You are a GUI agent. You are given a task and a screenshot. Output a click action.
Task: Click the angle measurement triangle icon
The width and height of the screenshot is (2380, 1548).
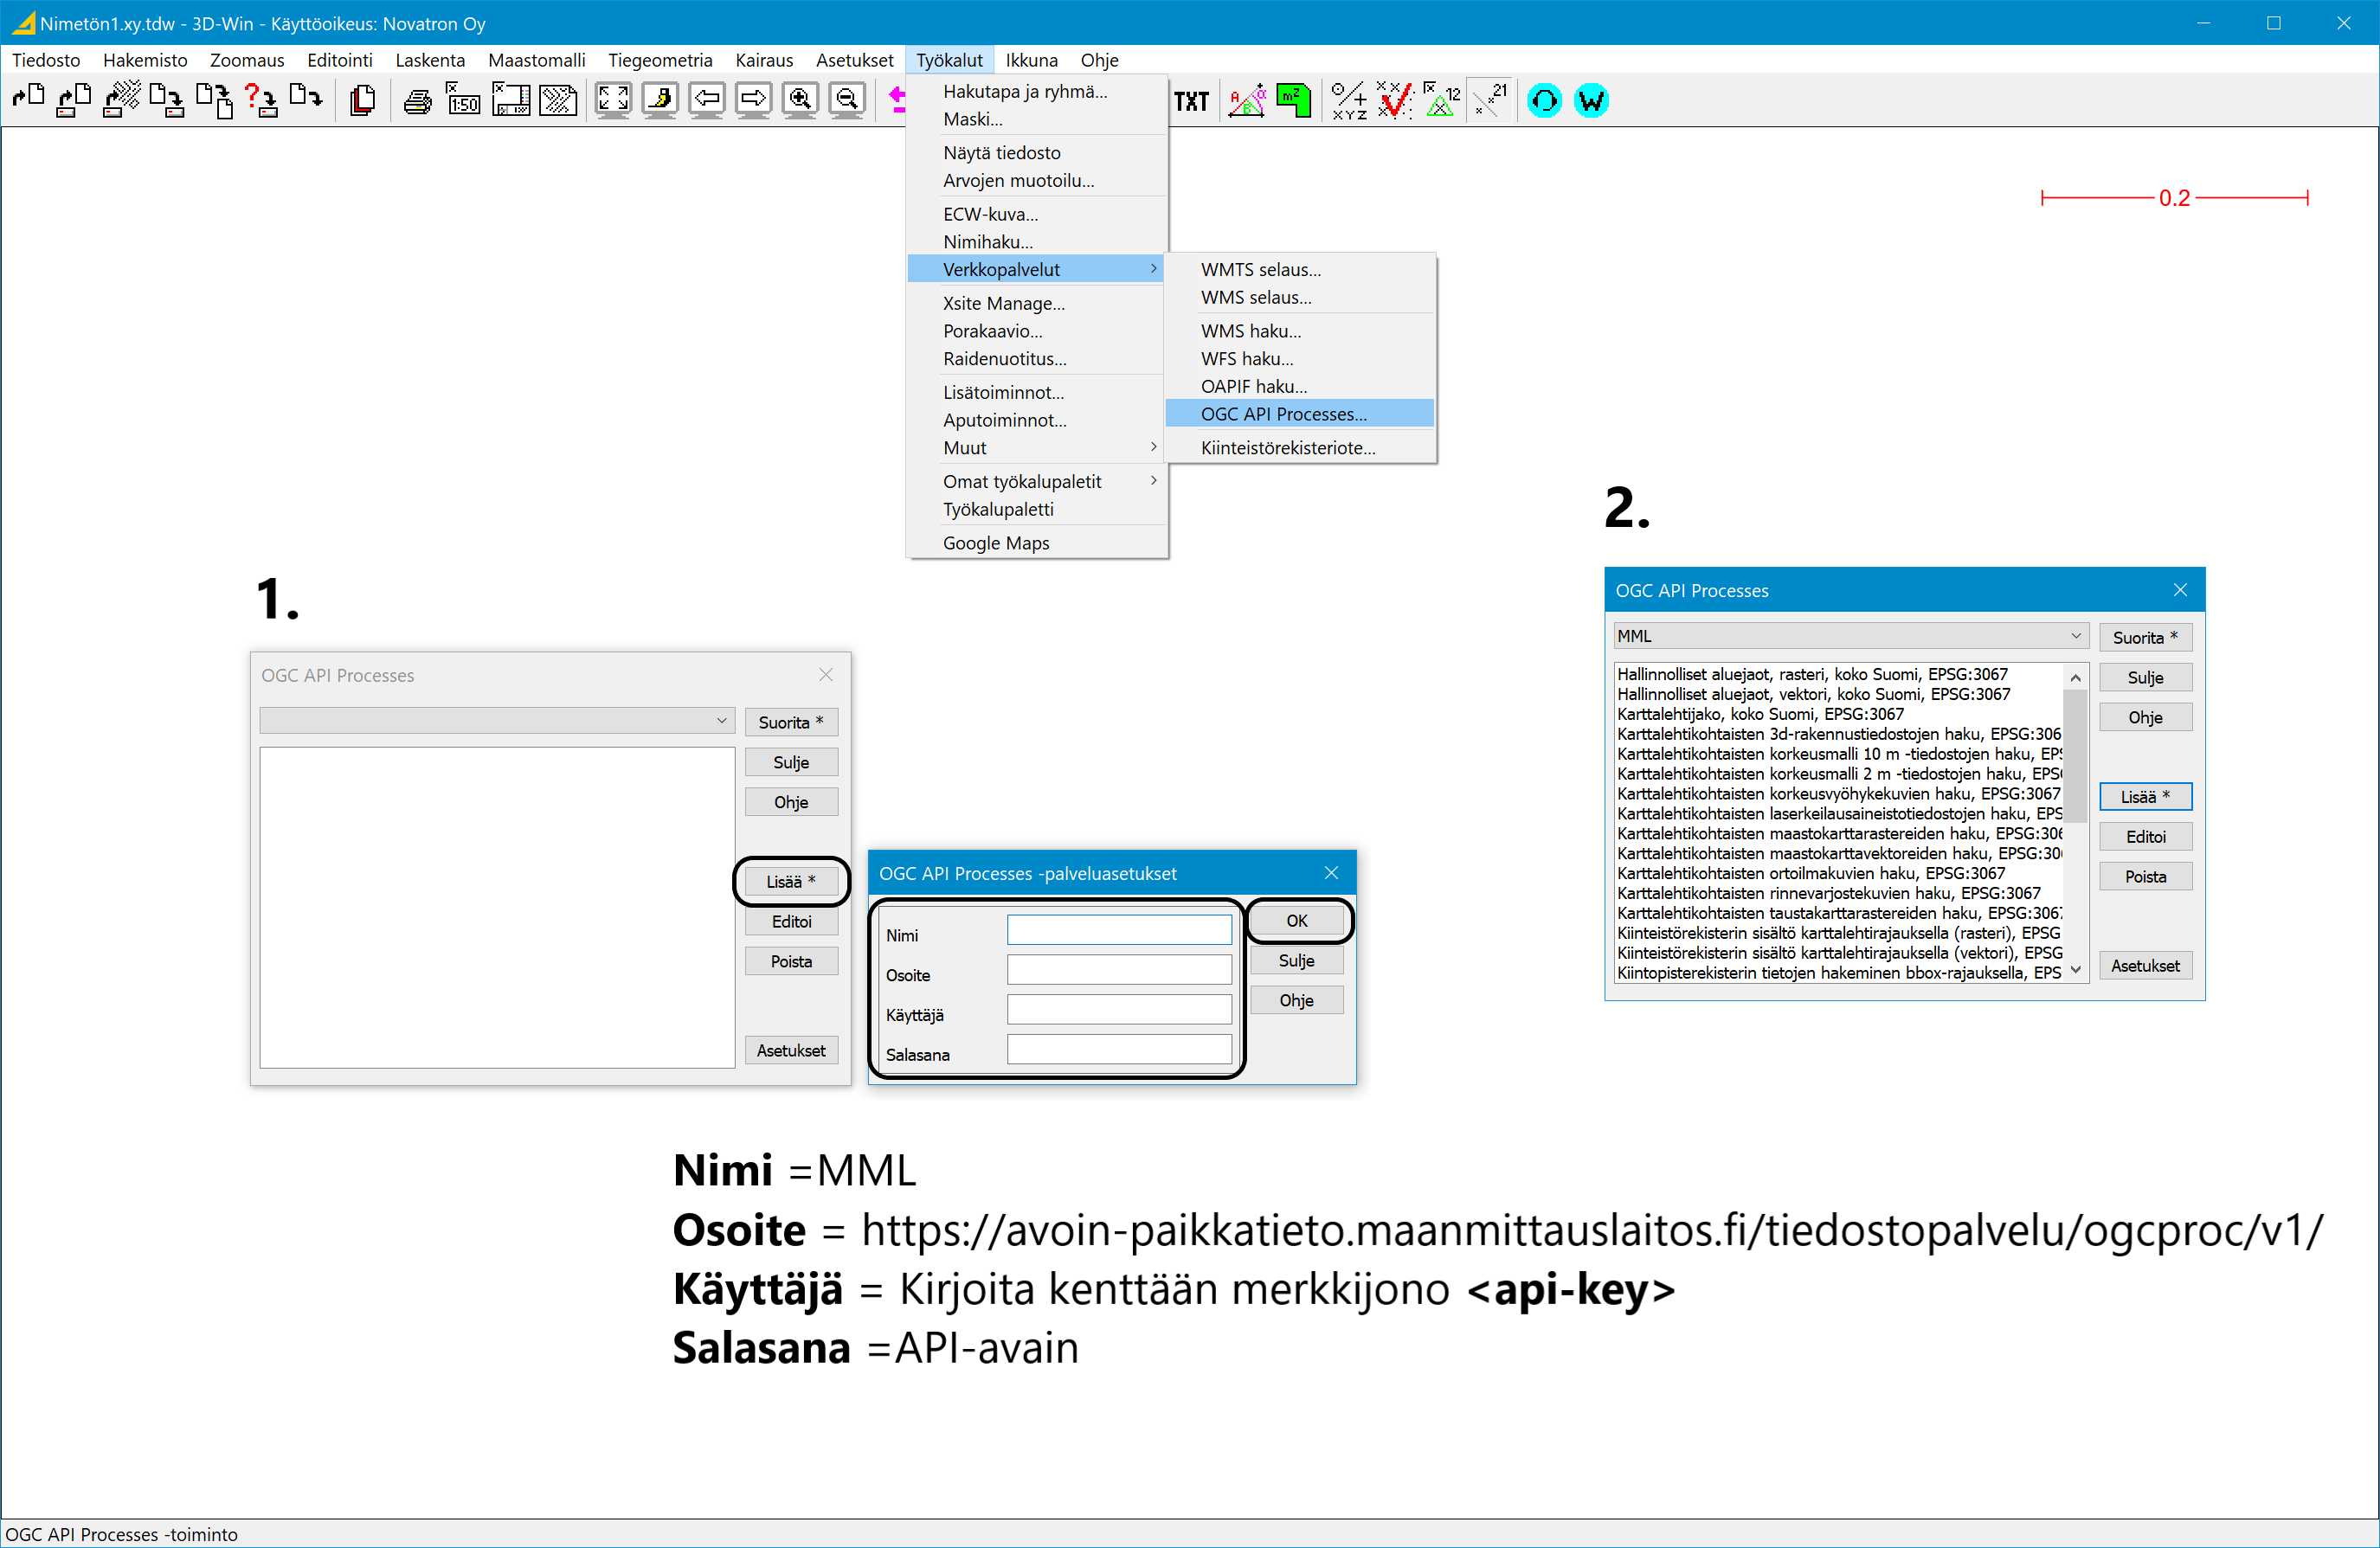coord(1246,100)
